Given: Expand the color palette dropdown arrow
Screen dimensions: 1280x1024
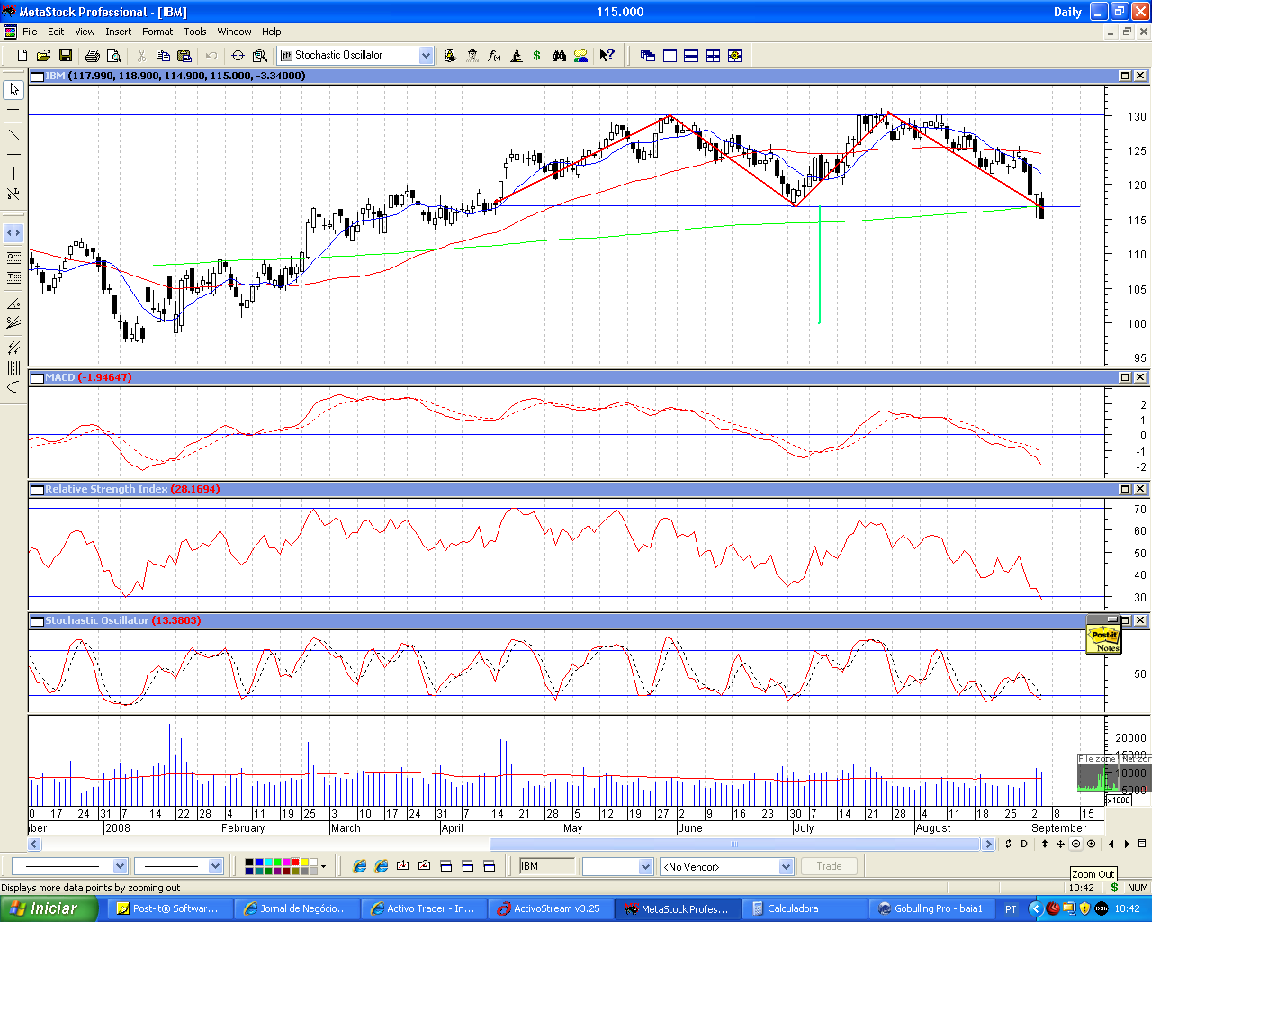Looking at the screenshot, I should [323, 866].
